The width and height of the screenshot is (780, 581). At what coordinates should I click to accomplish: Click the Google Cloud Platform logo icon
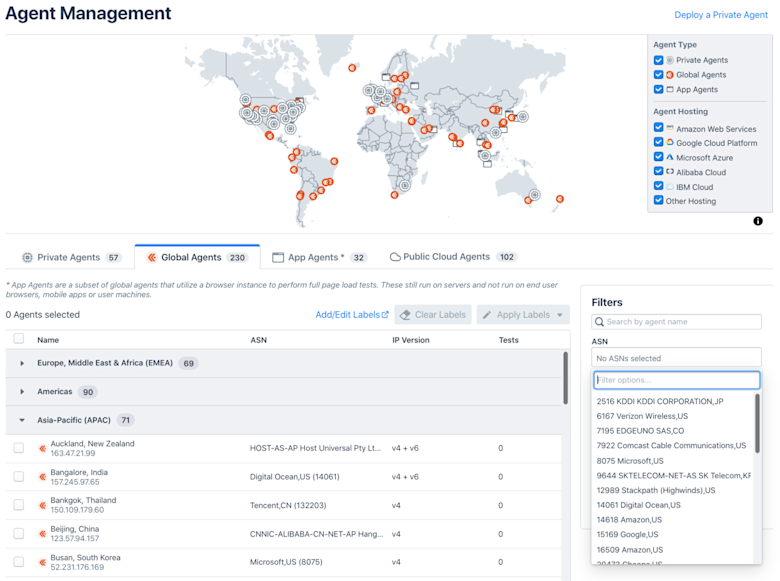coord(670,142)
